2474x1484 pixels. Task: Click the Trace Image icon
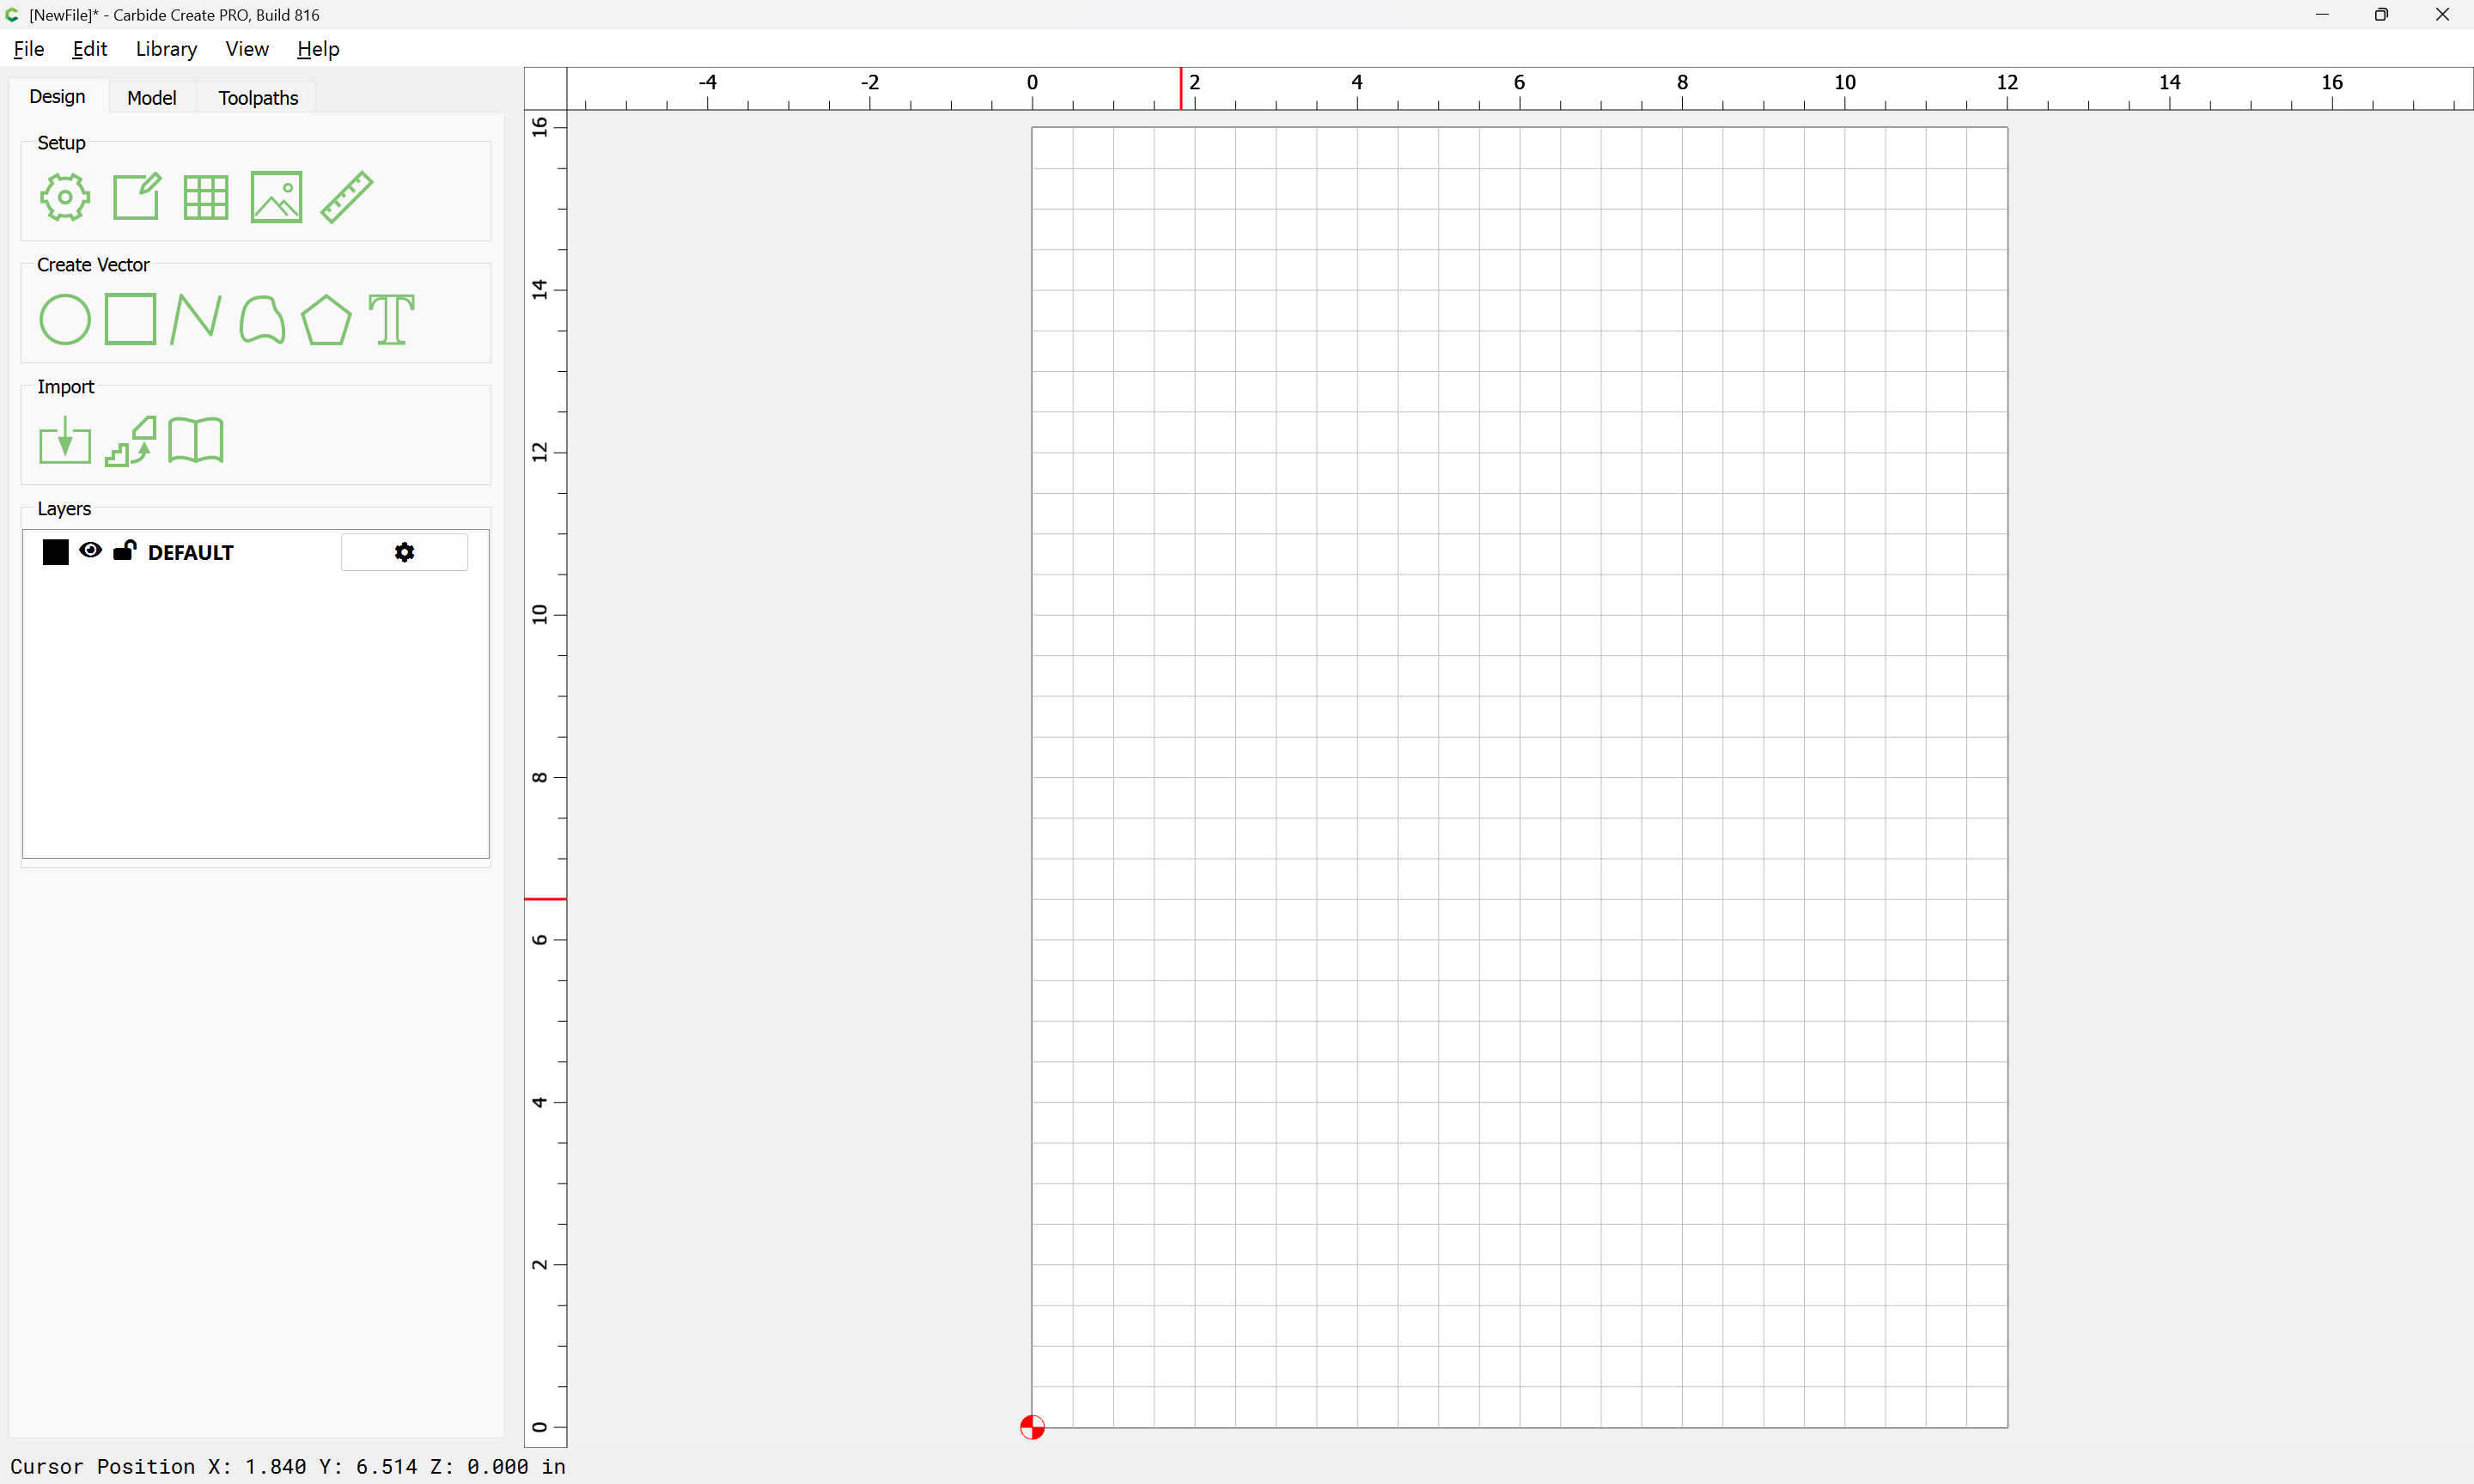(131, 441)
